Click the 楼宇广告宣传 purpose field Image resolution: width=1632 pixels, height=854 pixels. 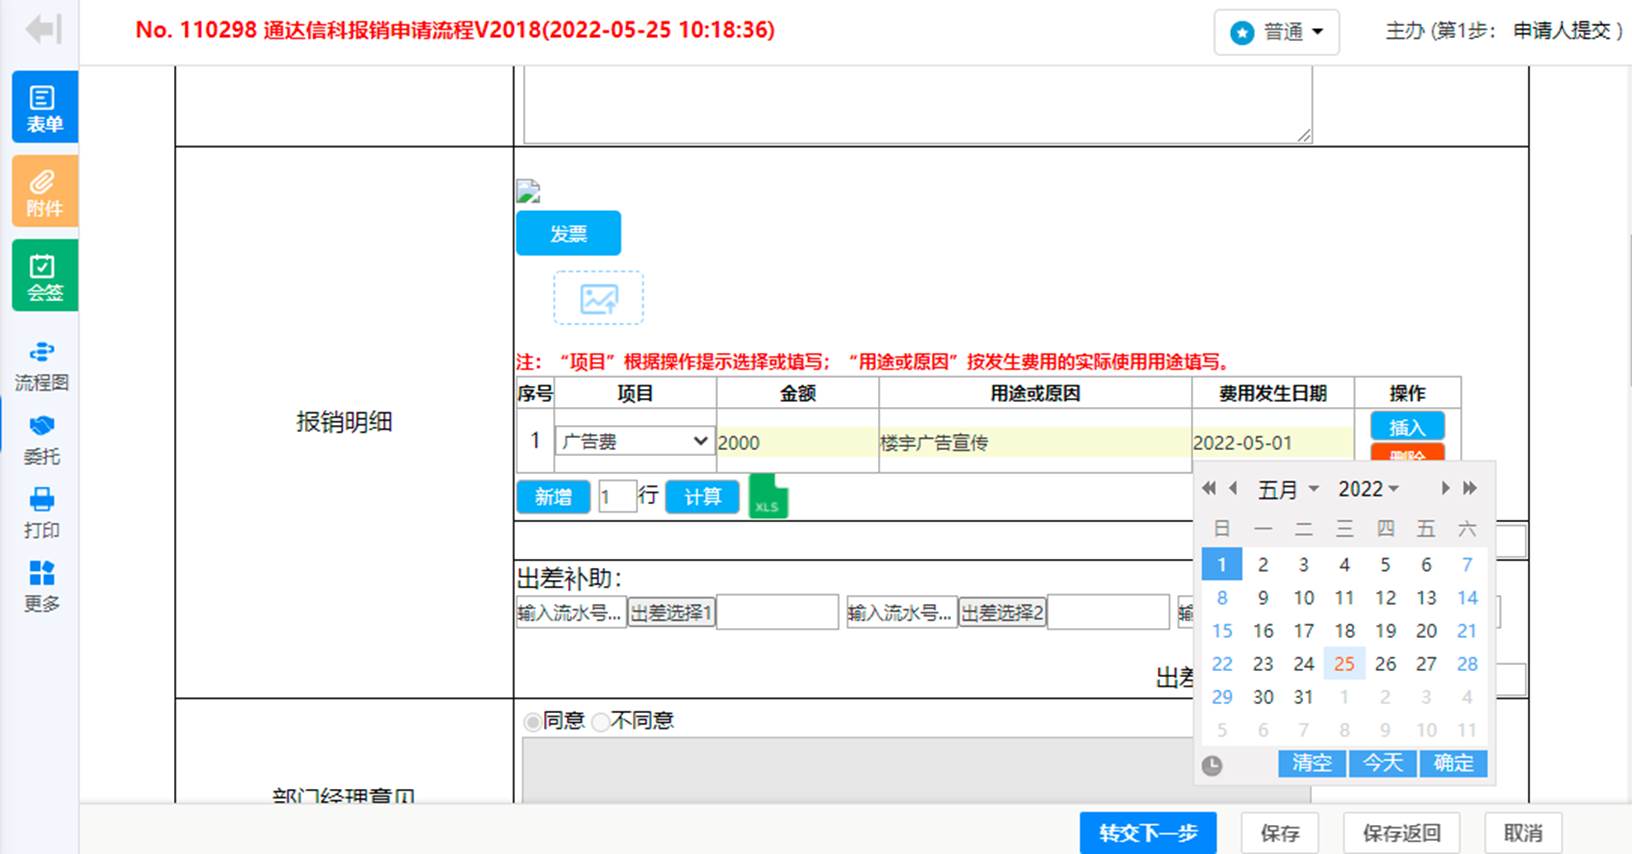point(1035,442)
